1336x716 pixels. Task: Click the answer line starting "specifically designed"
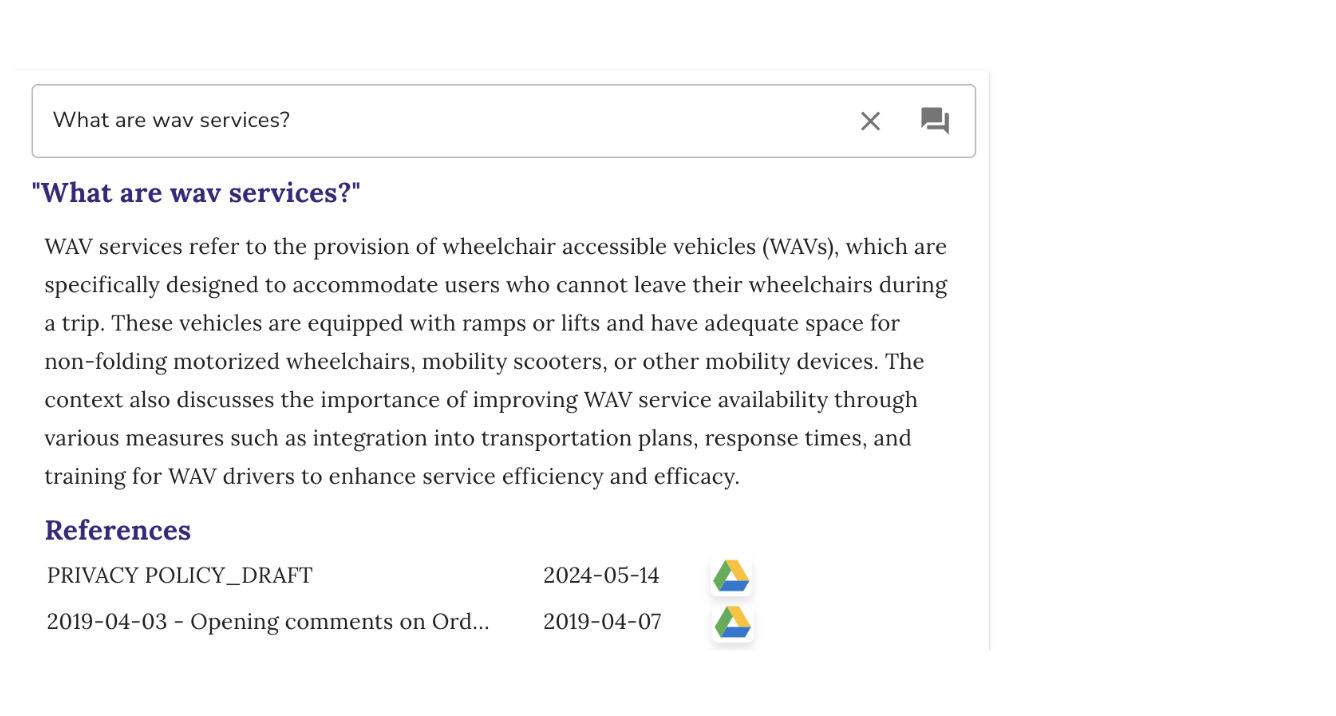tap(495, 285)
